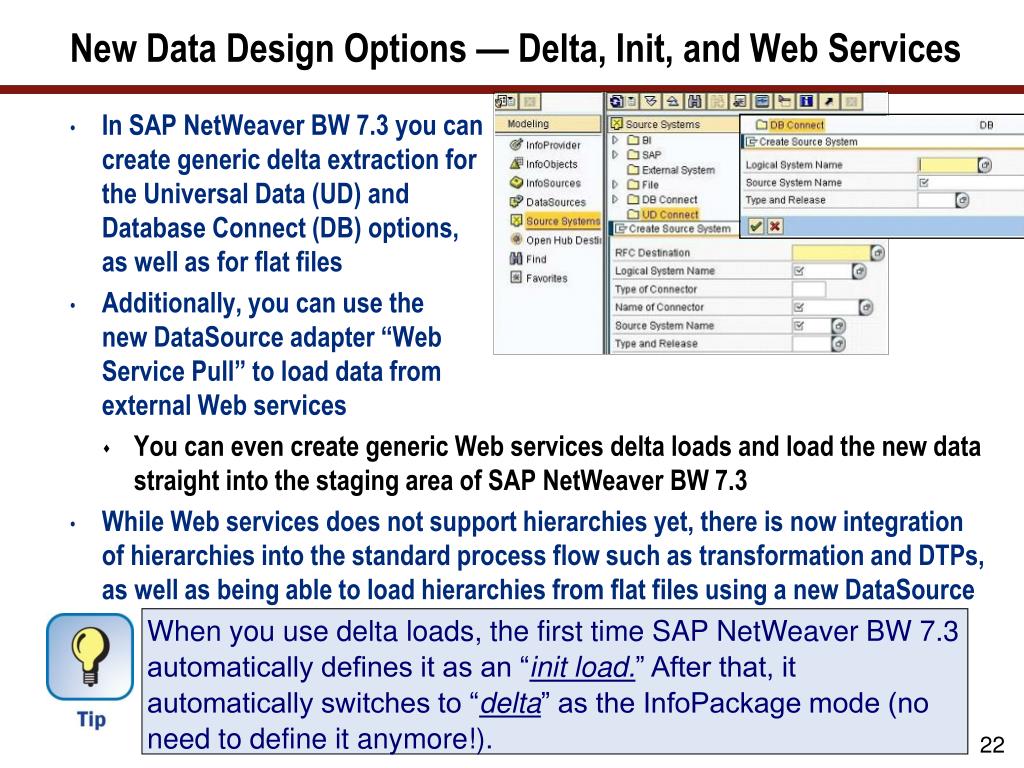Select Favorites in Modeling list
Image resolution: width=1024 pixels, height=768 pixels.
(547, 278)
